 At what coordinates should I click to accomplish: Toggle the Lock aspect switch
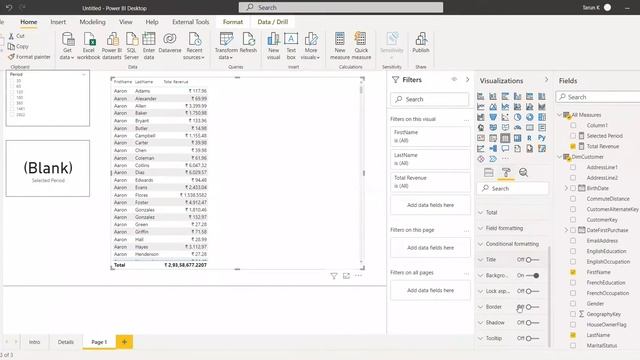[x=532, y=291]
